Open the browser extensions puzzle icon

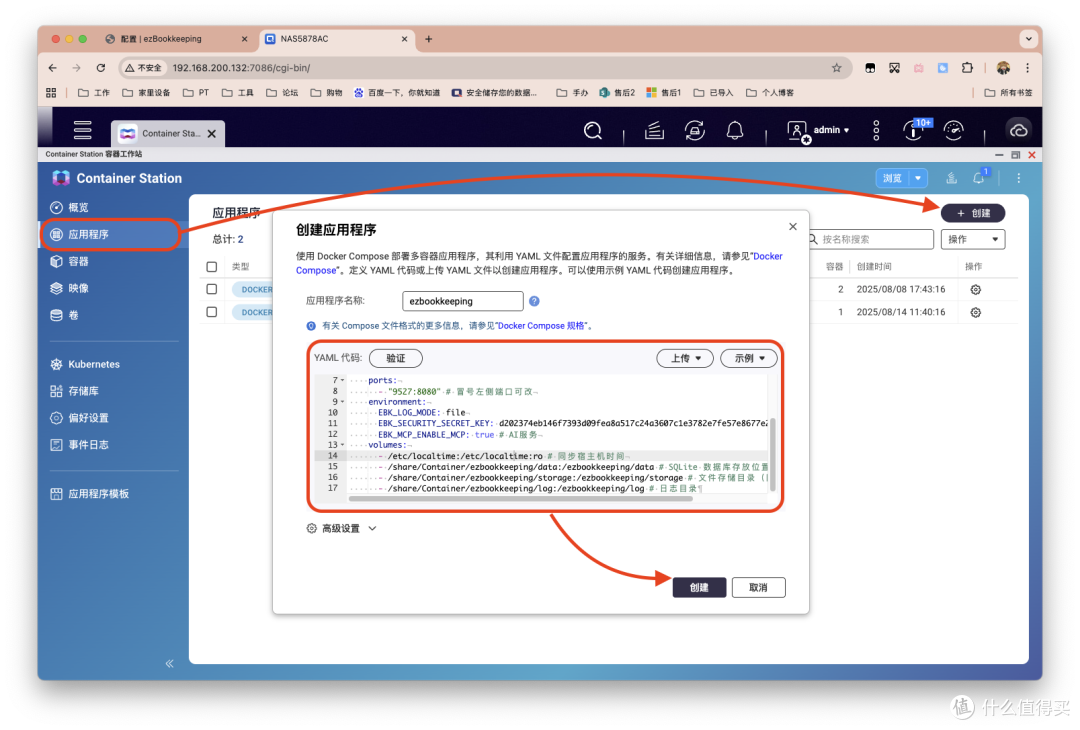click(967, 67)
